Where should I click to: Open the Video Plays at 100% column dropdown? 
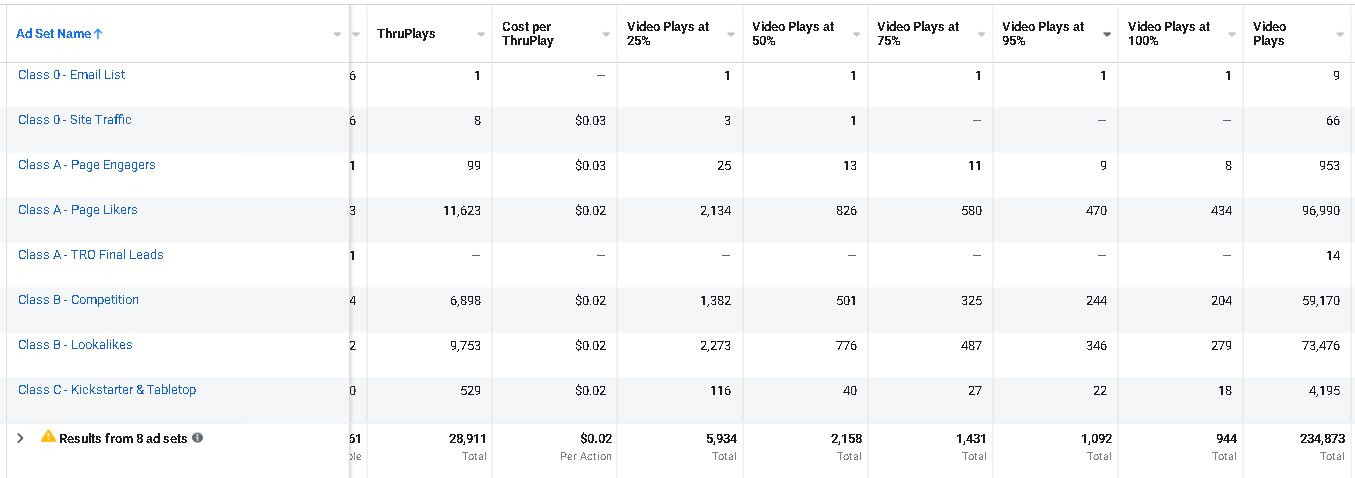point(1232,34)
